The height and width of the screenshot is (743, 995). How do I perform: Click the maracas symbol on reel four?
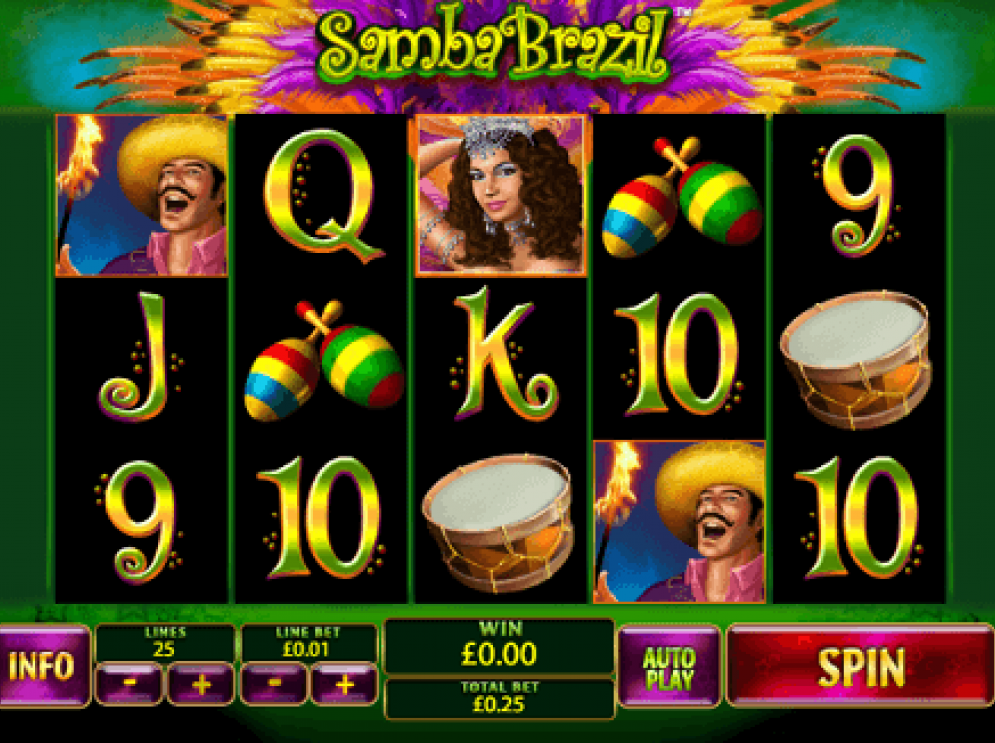click(681, 197)
